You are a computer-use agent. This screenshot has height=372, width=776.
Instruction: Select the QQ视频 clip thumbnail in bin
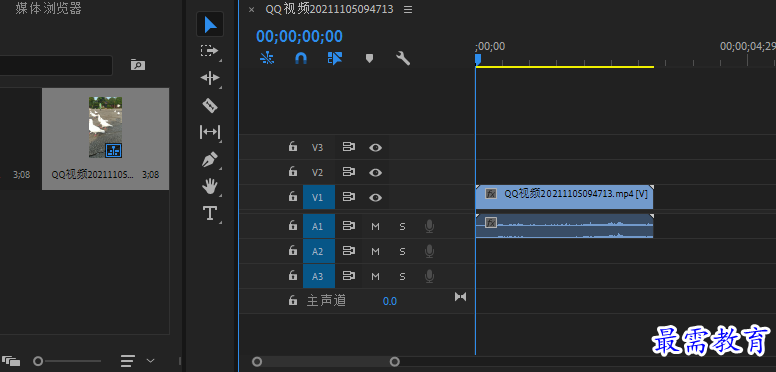click(105, 128)
